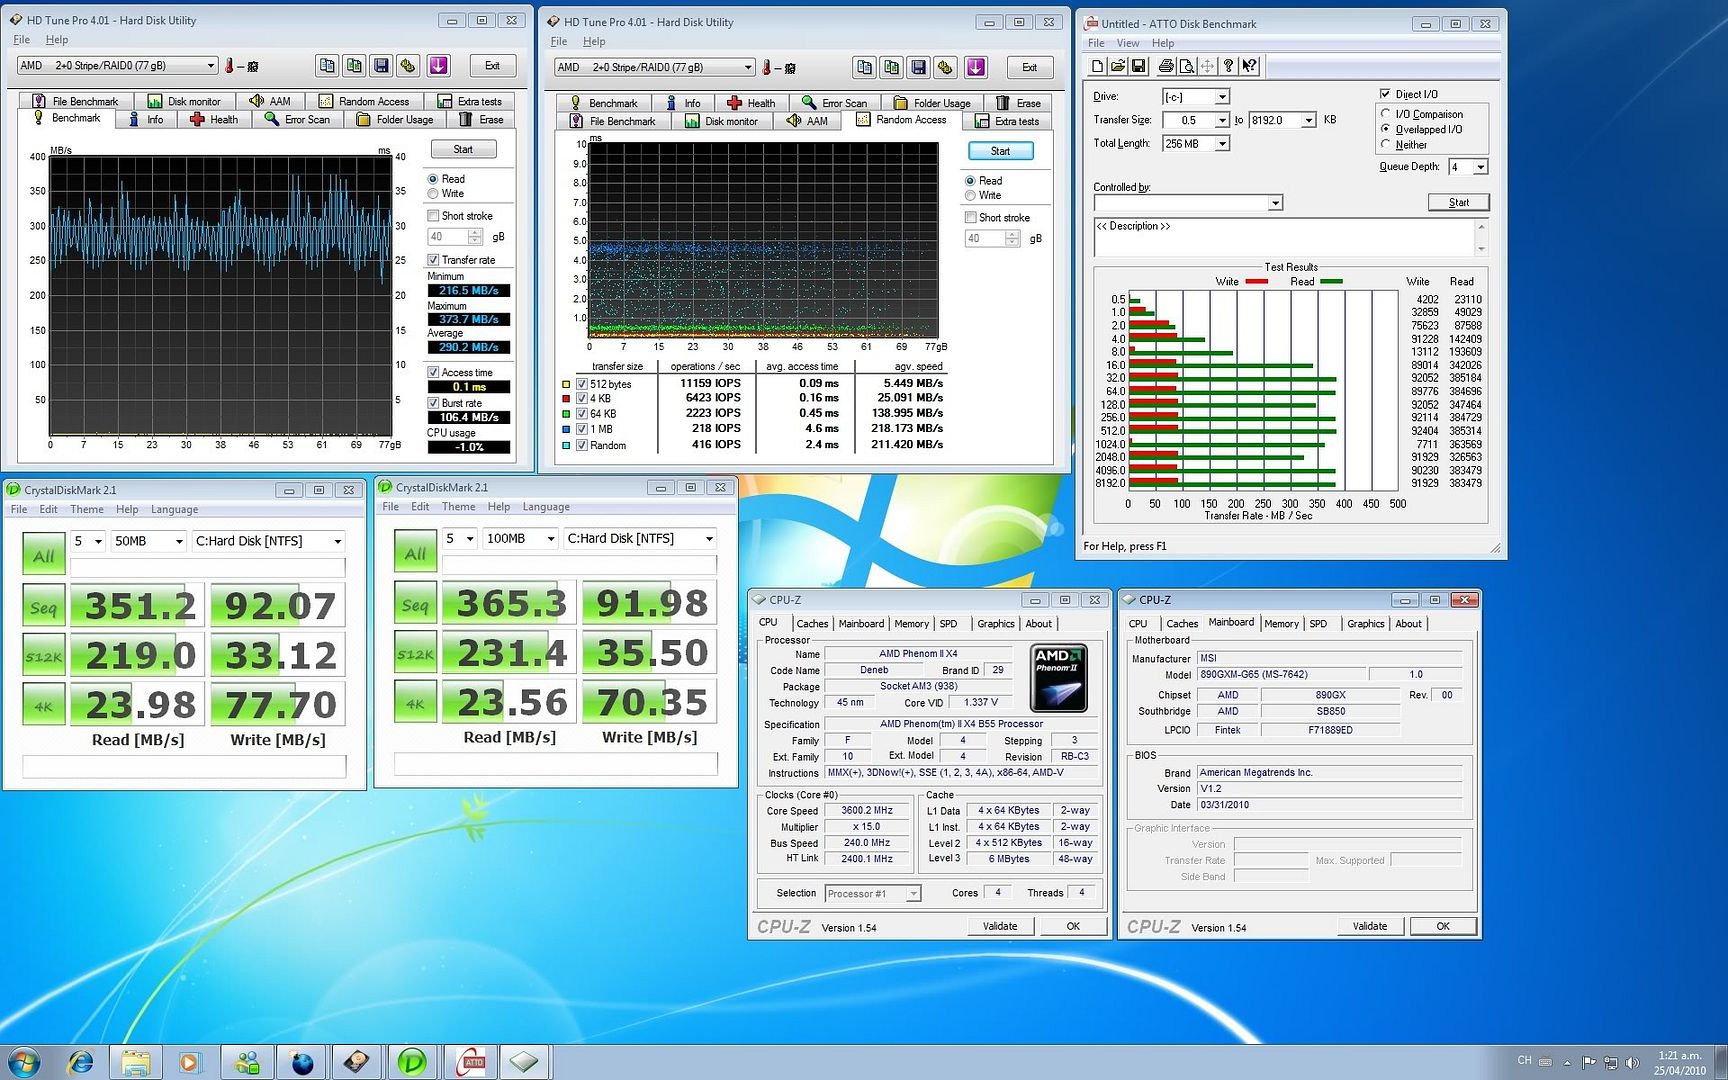Uncheck the 512 bytes row checkbox
Viewport: 1728px width, 1080px height.
pos(582,384)
